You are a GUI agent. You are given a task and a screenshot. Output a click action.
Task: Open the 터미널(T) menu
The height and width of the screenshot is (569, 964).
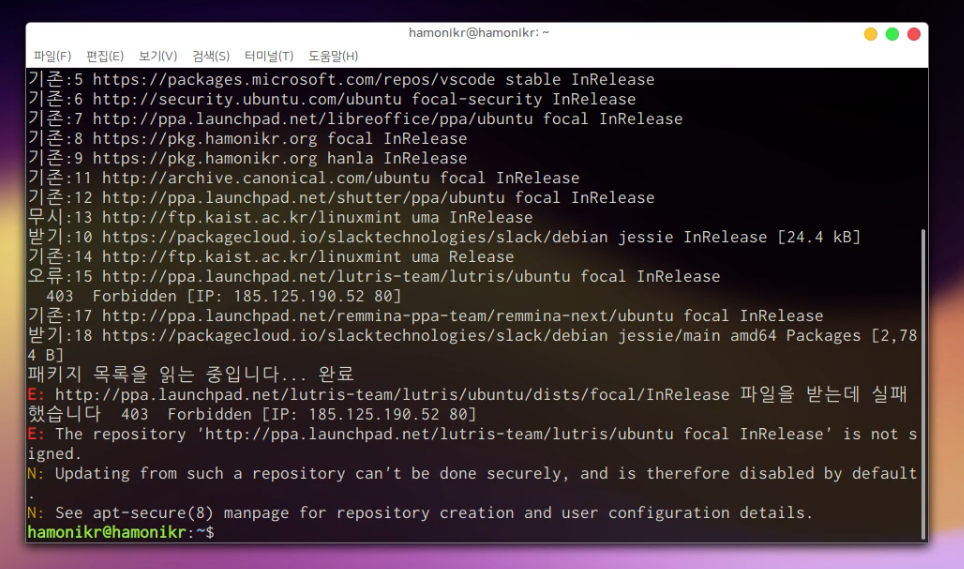point(269,56)
